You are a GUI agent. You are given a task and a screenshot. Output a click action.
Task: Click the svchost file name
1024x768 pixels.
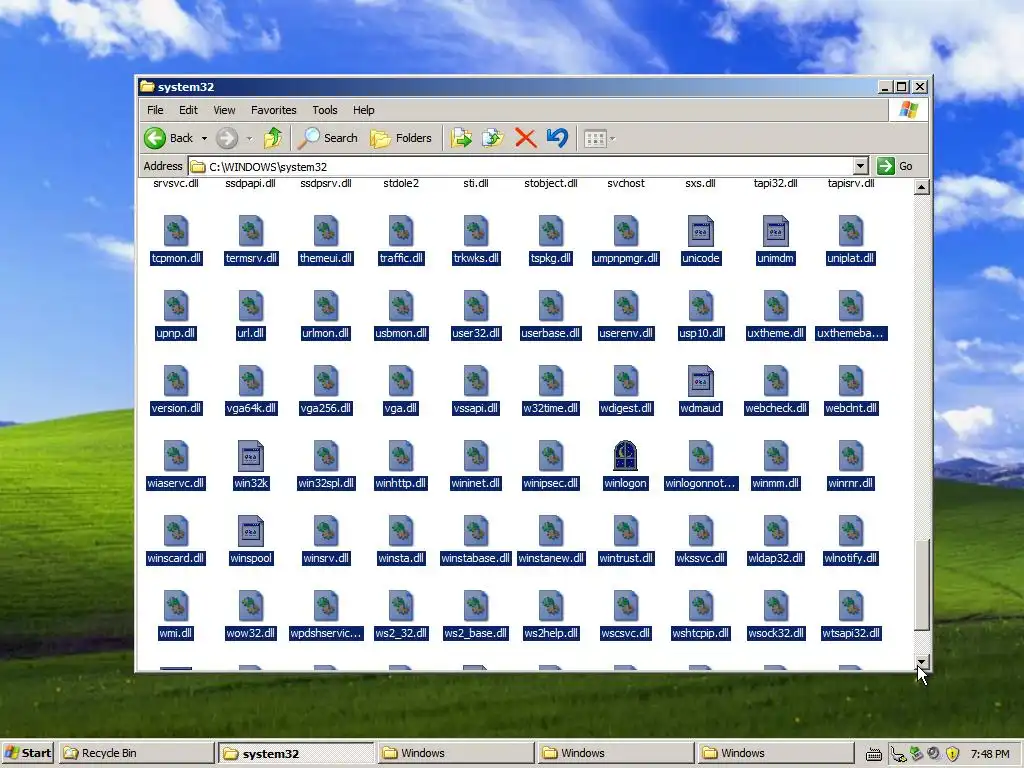coord(626,184)
